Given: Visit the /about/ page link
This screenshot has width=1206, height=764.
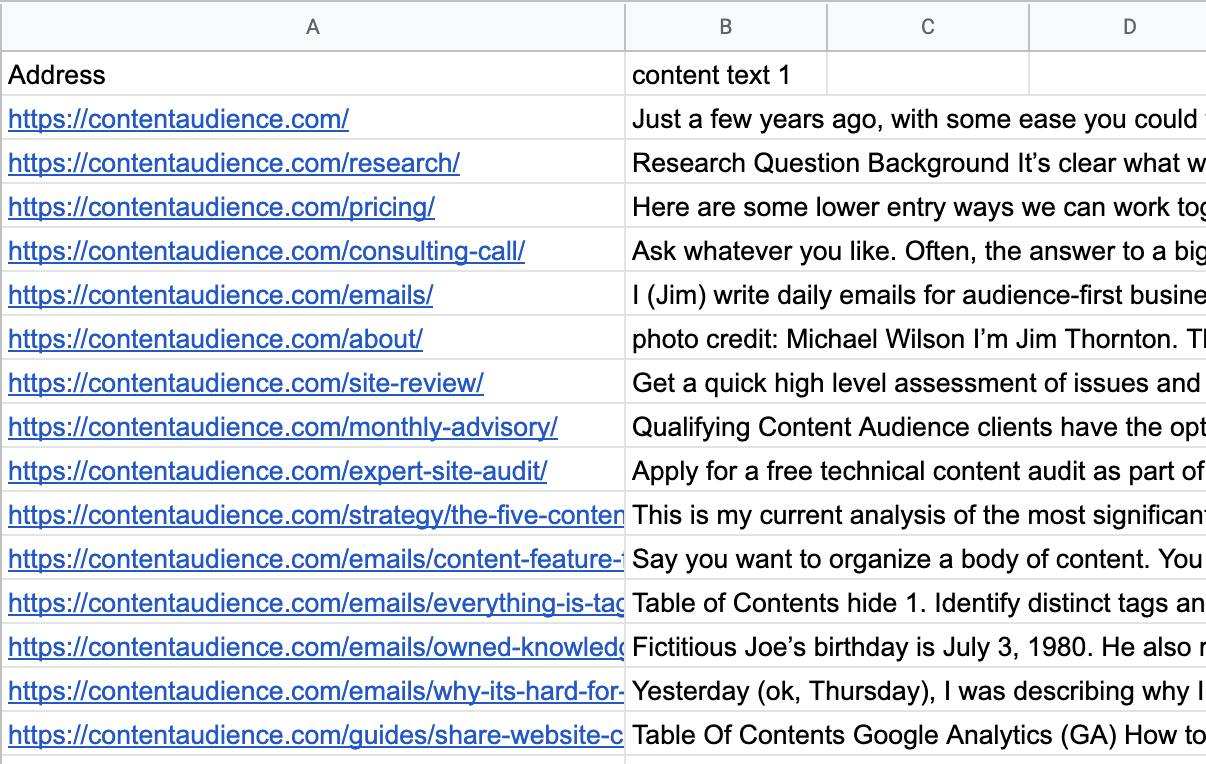Looking at the screenshot, I should pos(215,339).
